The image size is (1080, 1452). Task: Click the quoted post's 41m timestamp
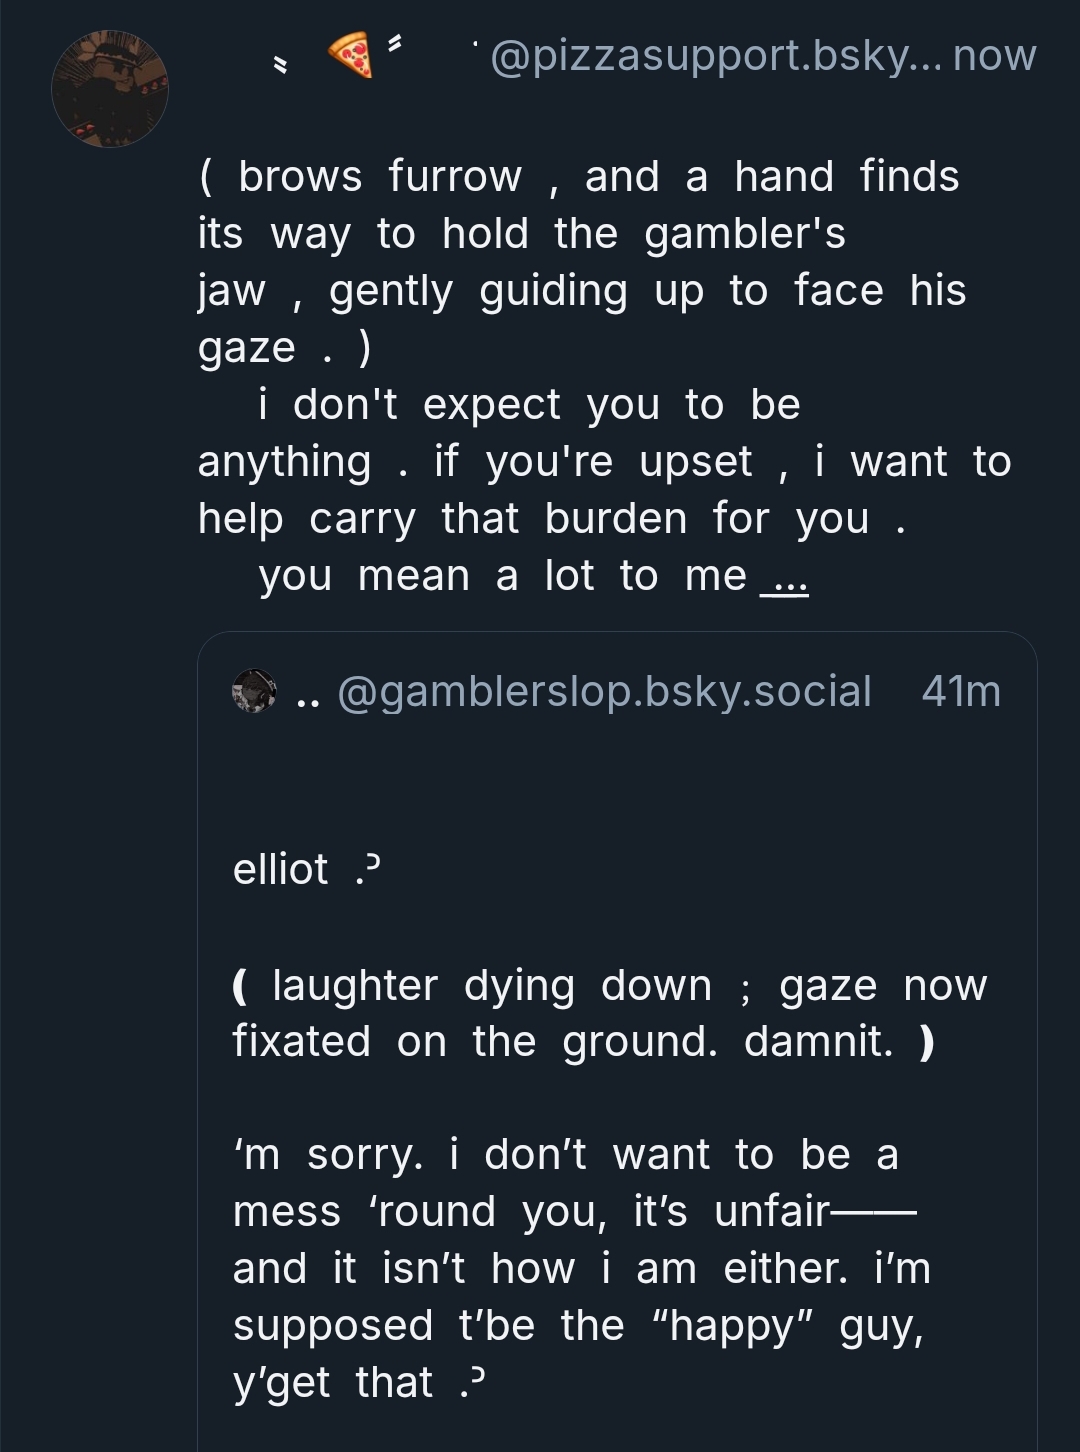pos(960,691)
